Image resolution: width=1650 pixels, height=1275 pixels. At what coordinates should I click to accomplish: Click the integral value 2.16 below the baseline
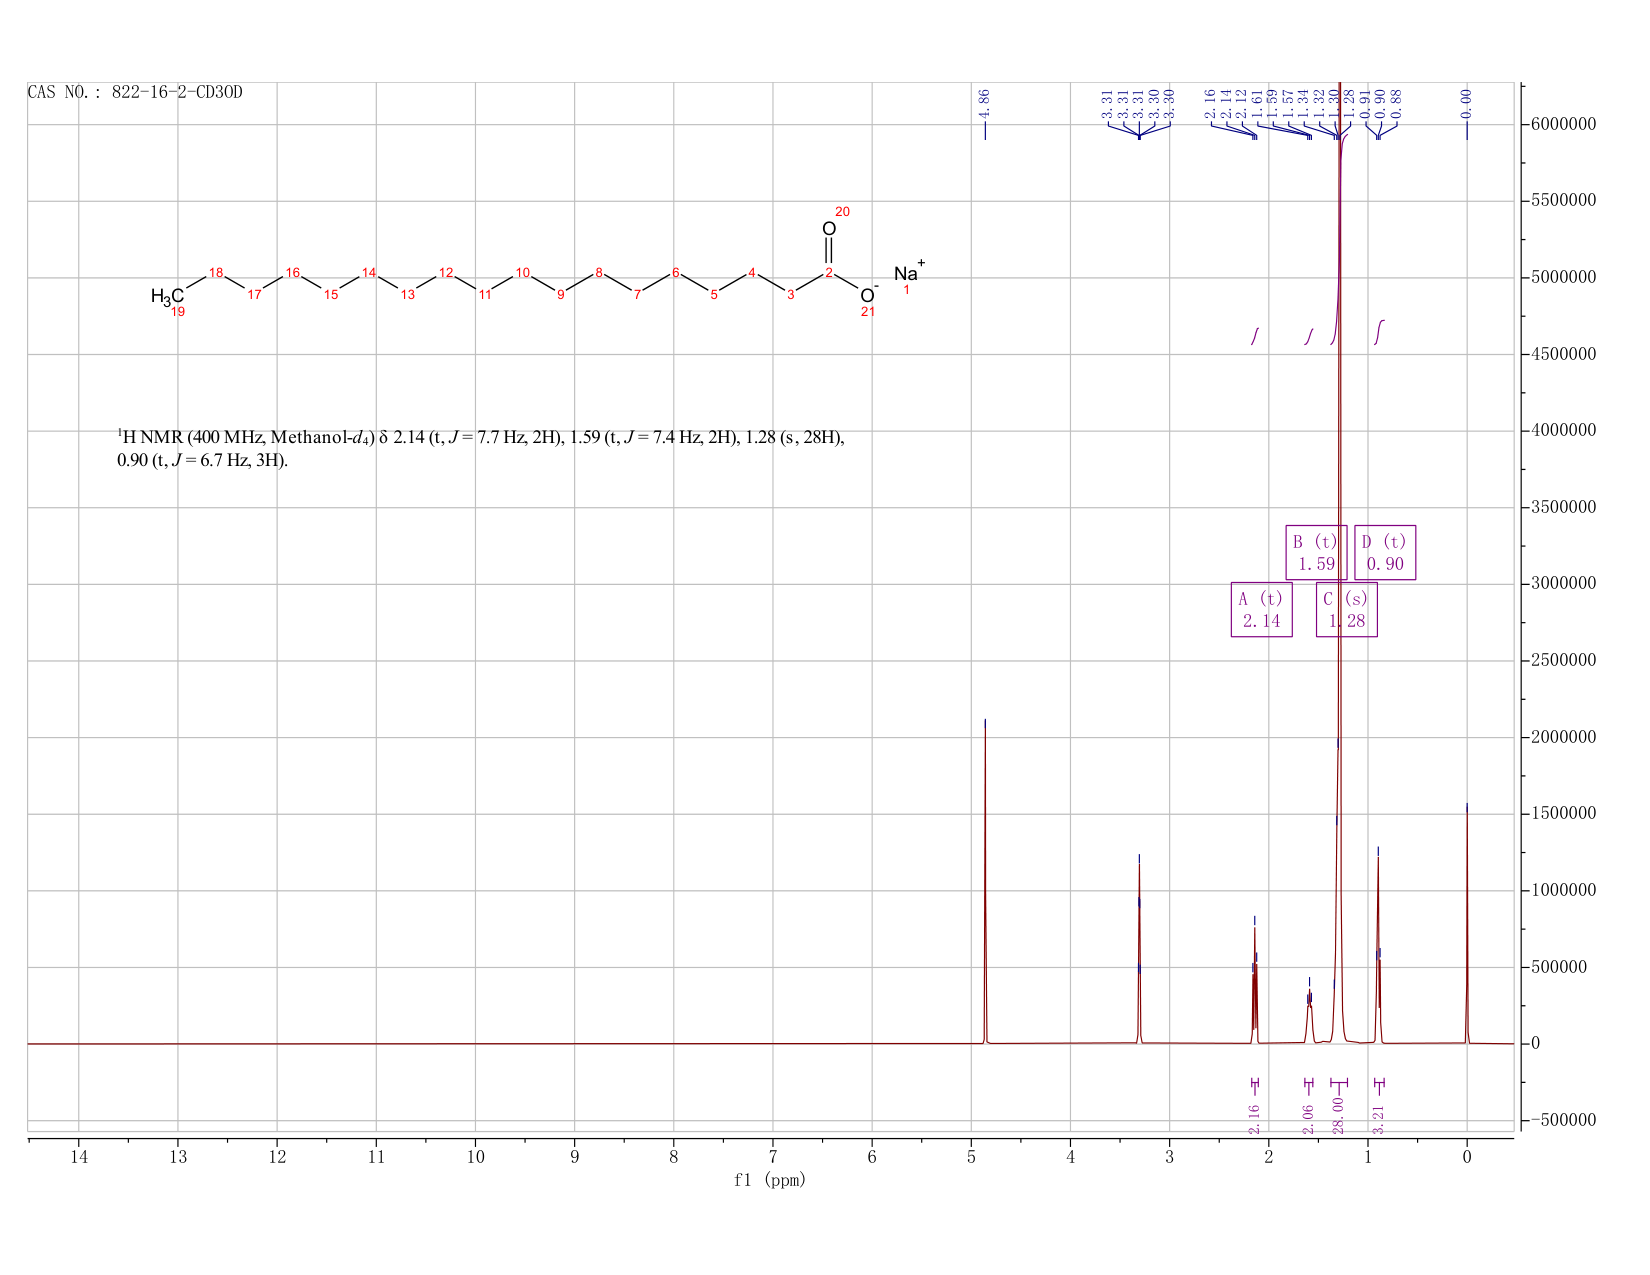click(x=1254, y=1119)
